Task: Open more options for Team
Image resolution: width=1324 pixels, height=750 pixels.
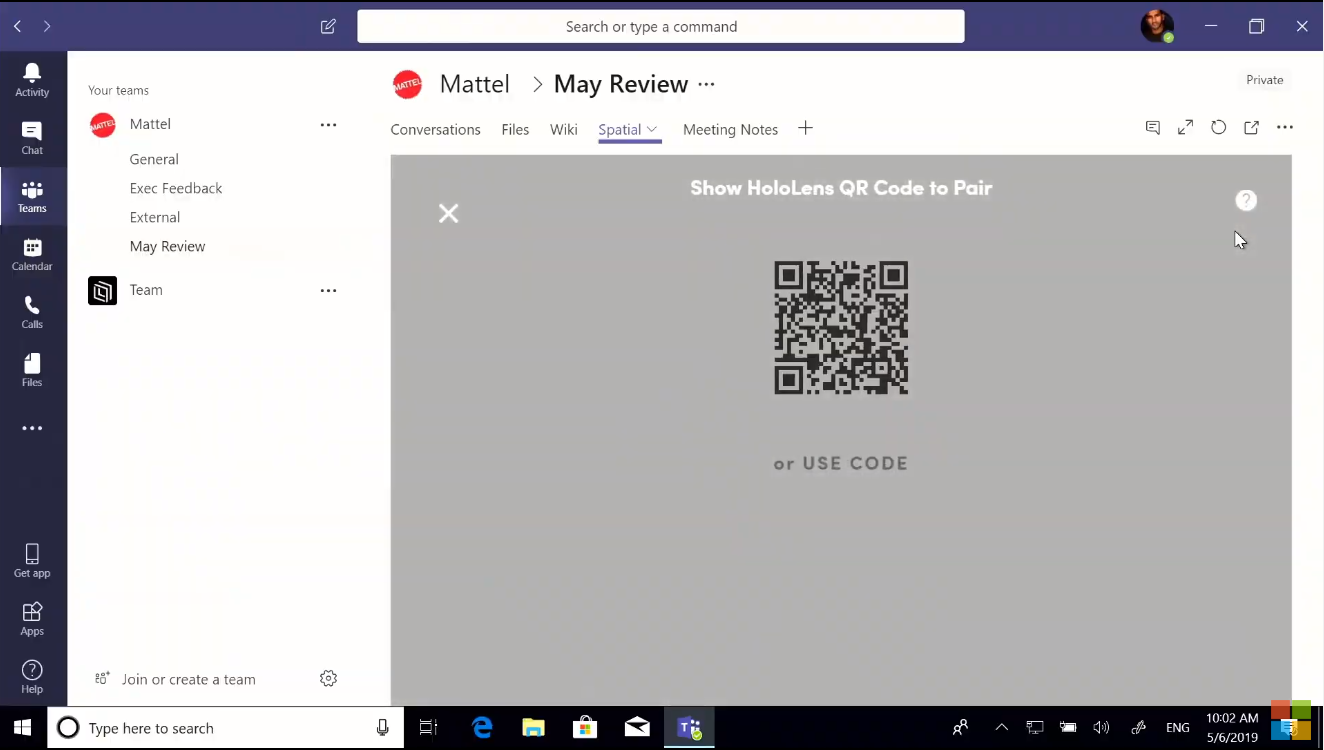Action: (328, 290)
